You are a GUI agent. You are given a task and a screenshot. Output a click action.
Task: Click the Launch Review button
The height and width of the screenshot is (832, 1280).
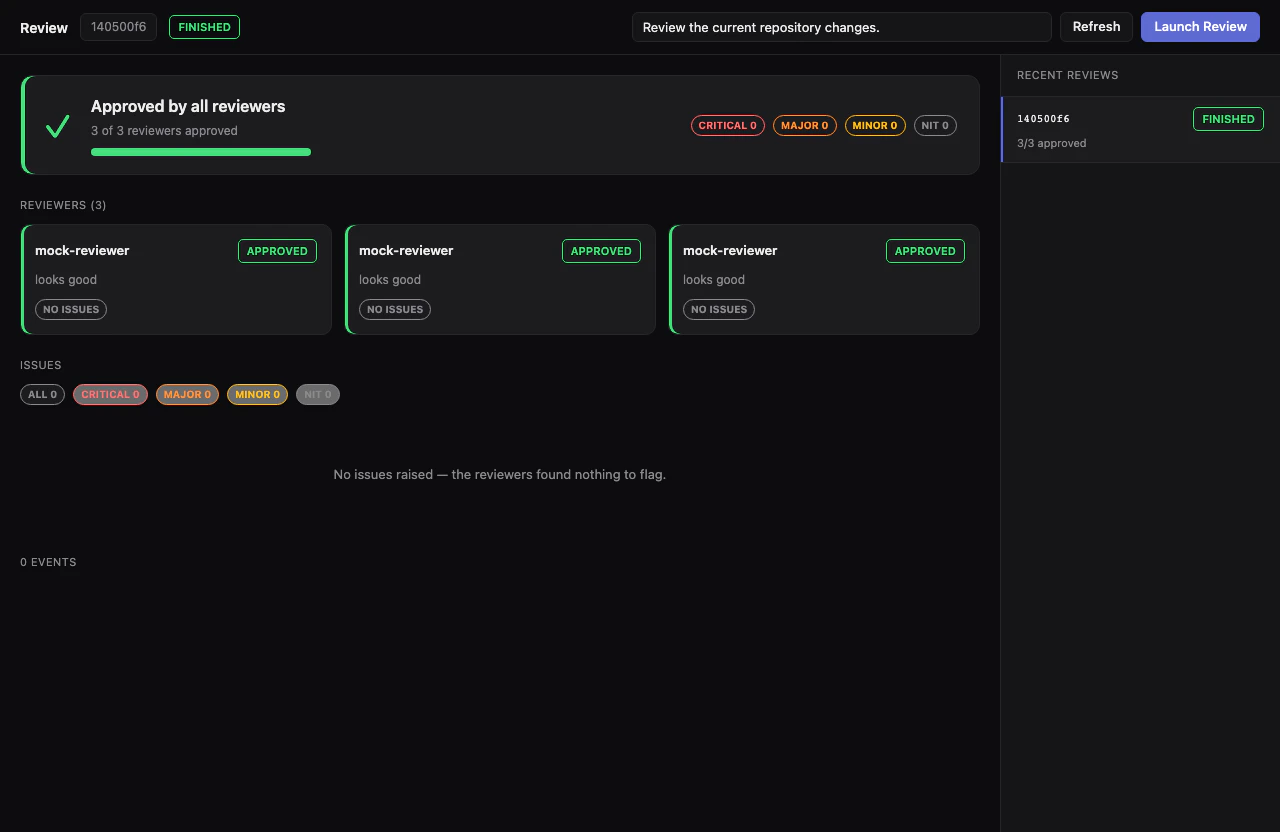click(x=1200, y=27)
